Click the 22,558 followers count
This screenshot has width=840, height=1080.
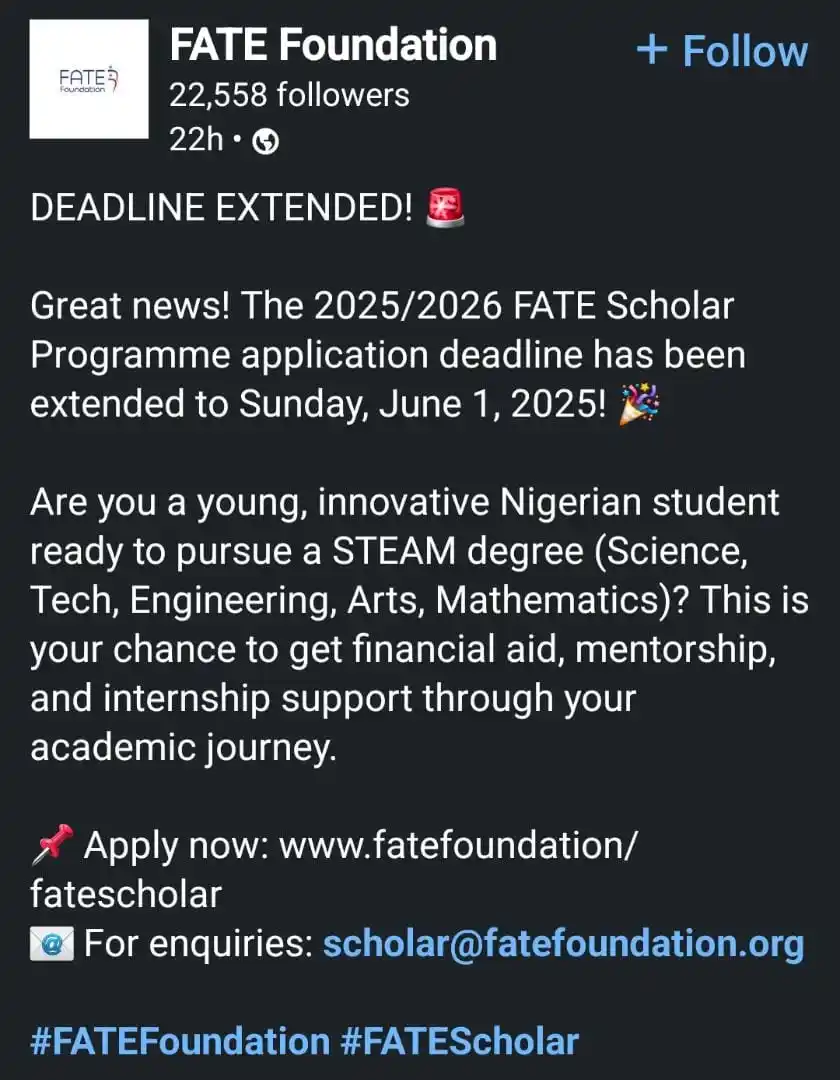(x=289, y=95)
